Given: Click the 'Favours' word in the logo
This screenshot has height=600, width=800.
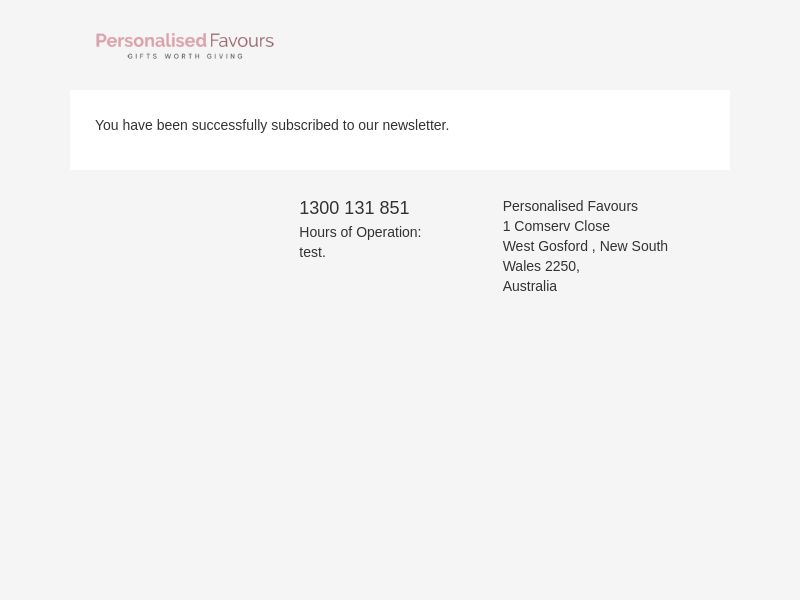Looking at the screenshot, I should 242,41.
